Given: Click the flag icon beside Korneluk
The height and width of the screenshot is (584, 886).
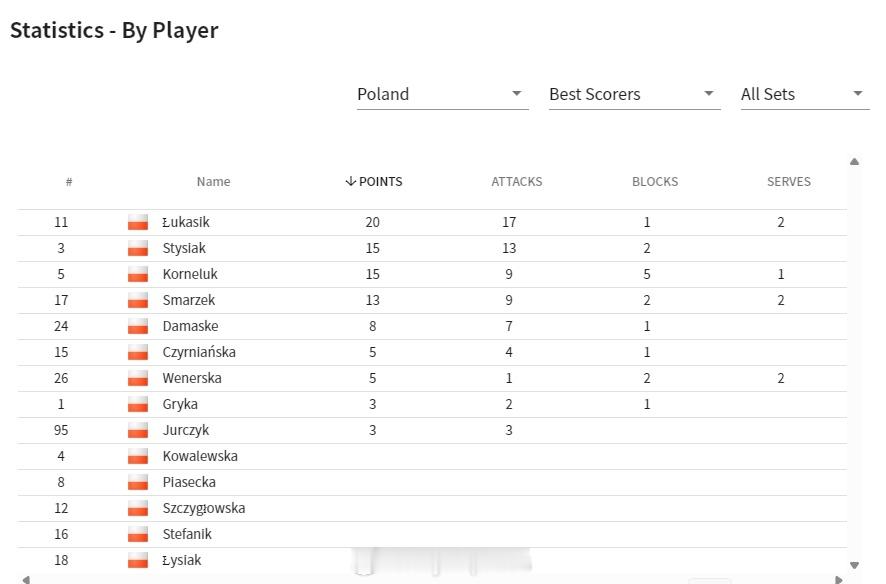Looking at the screenshot, I should tap(138, 274).
